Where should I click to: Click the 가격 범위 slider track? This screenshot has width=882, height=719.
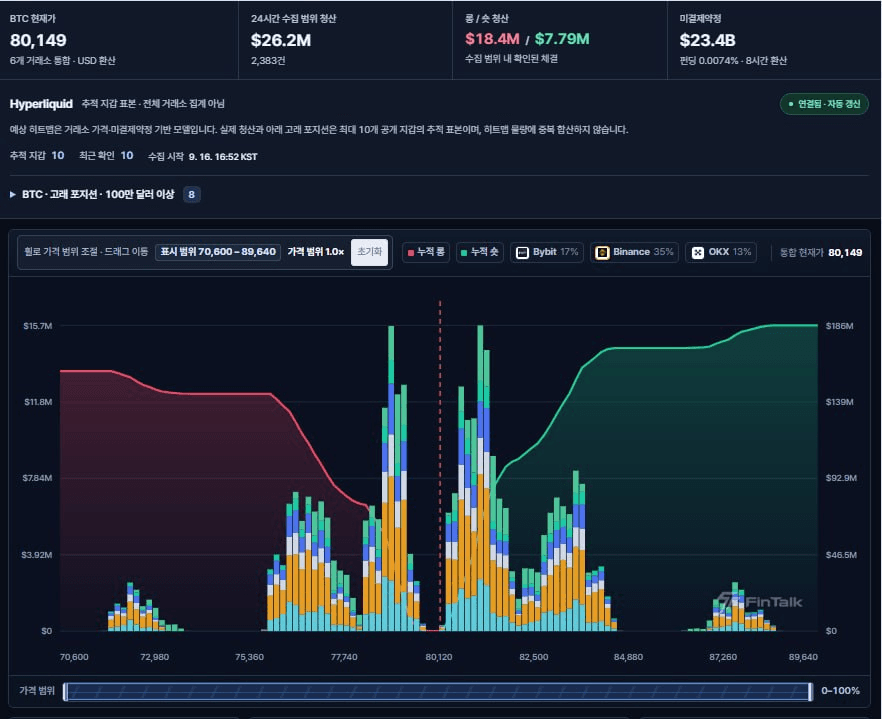click(x=438, y=691)
